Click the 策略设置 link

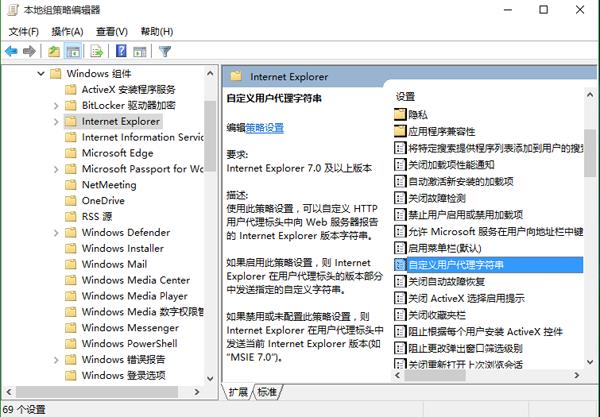264,128
